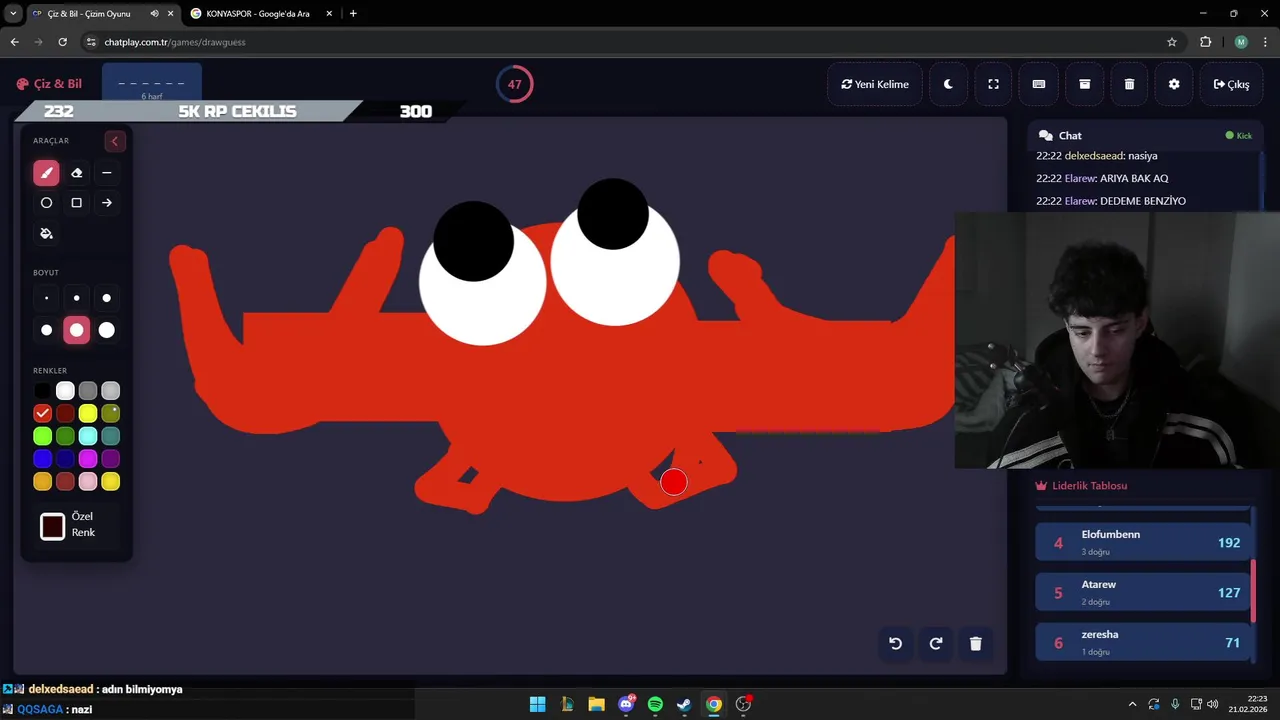
Task: Select the square shape tool
Action: coord(77,203)
